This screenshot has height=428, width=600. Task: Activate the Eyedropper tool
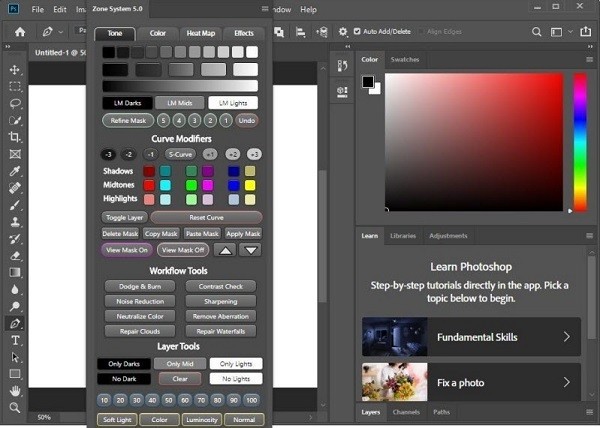pyautogui.click(x=15, y=171)
